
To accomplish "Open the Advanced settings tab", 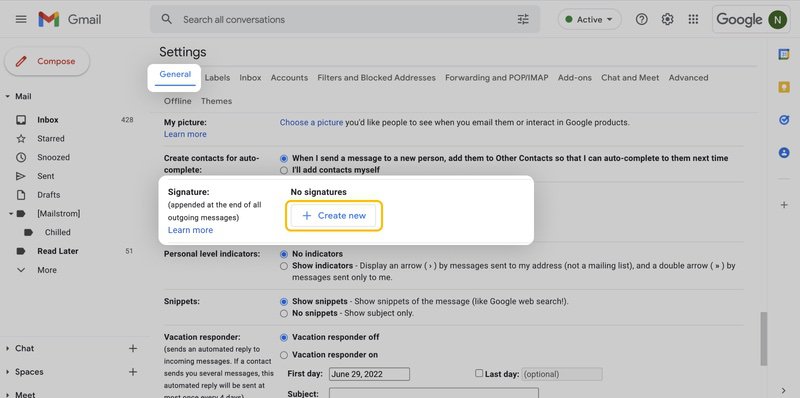I will (688, 78).
